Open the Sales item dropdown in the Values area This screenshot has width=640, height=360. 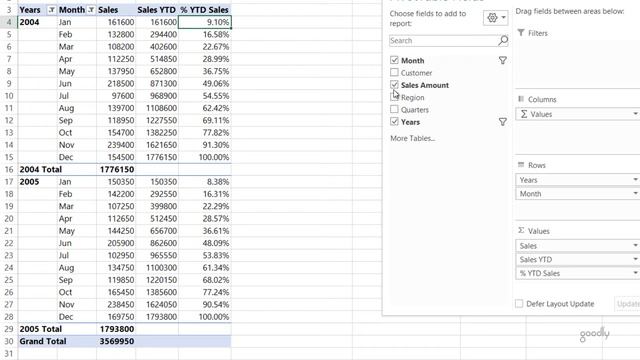(635, 246)
